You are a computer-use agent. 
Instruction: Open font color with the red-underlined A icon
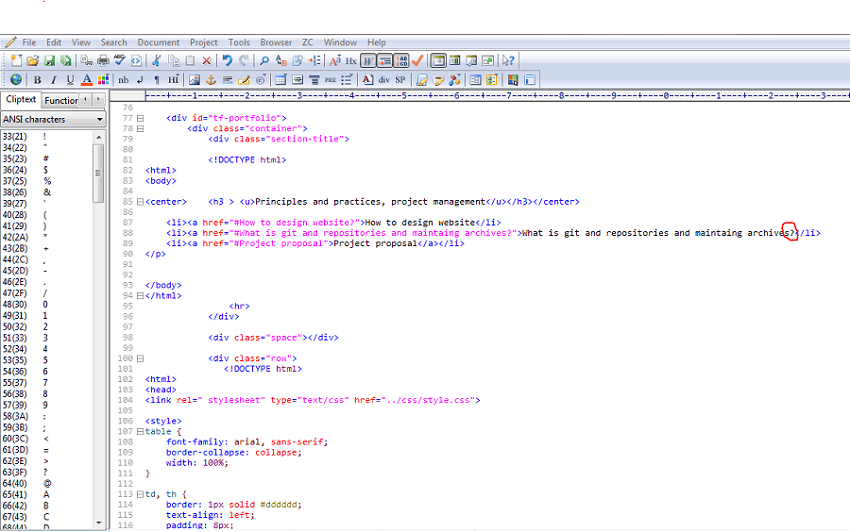pyautogui.click(x=86, y=80)
